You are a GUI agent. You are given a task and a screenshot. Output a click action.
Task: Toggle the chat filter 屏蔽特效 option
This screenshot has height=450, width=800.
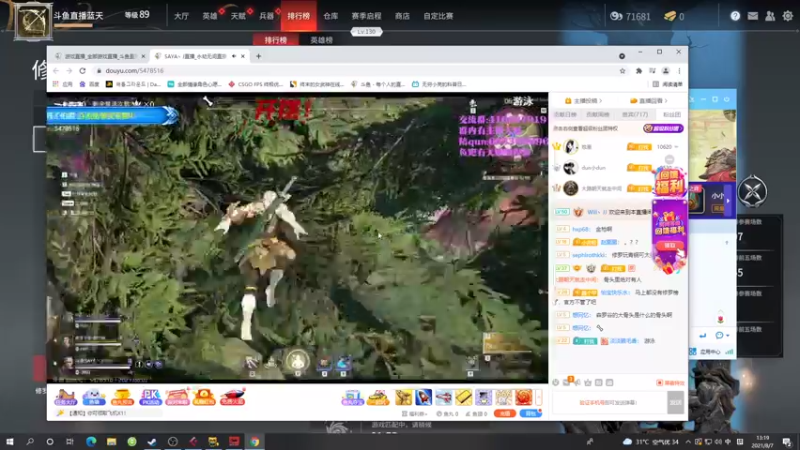(x=670, y=383)
